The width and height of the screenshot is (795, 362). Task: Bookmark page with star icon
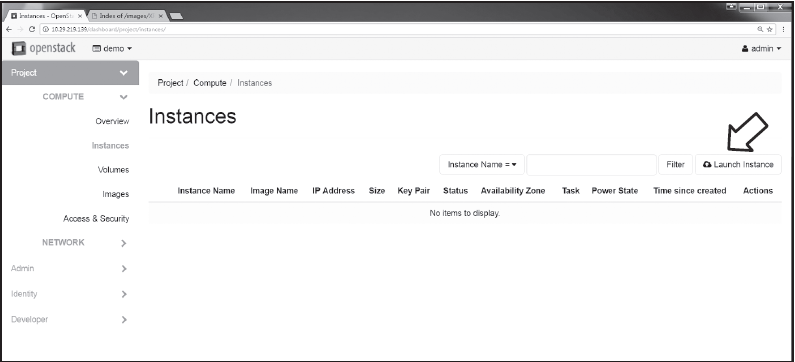pyautogui.click(x=769, y=29)
